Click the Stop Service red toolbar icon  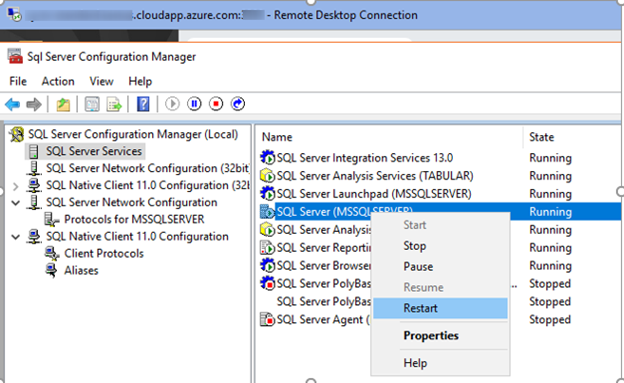point(216,104)
